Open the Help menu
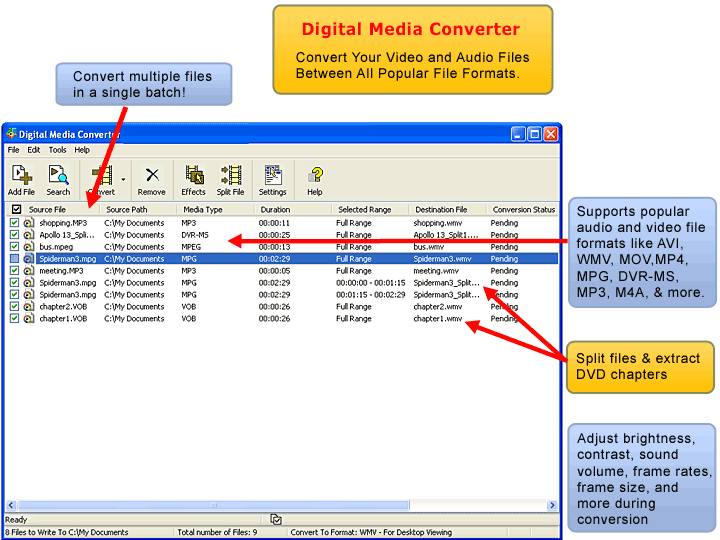 82,150
